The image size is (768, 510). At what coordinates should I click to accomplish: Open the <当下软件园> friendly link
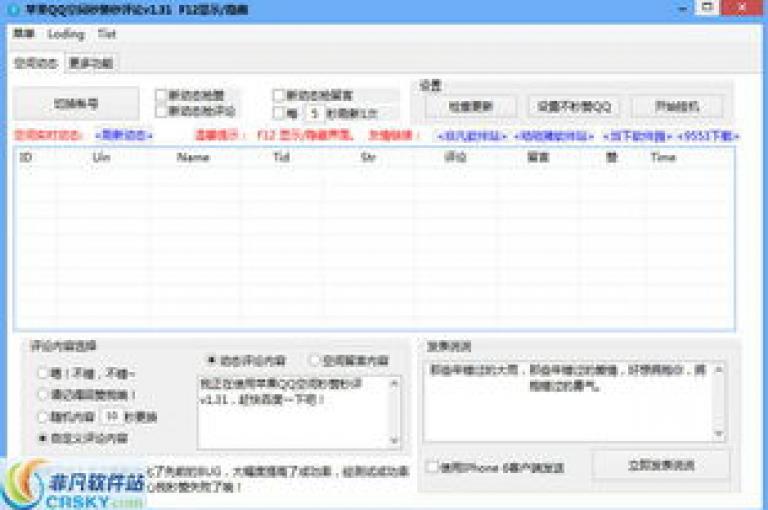tap(637, 136)
